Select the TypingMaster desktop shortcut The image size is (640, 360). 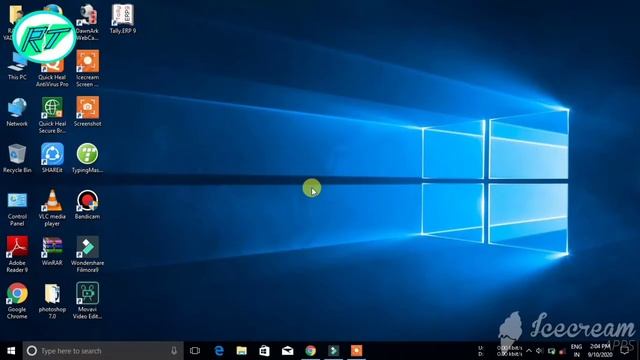click(87, 158)
